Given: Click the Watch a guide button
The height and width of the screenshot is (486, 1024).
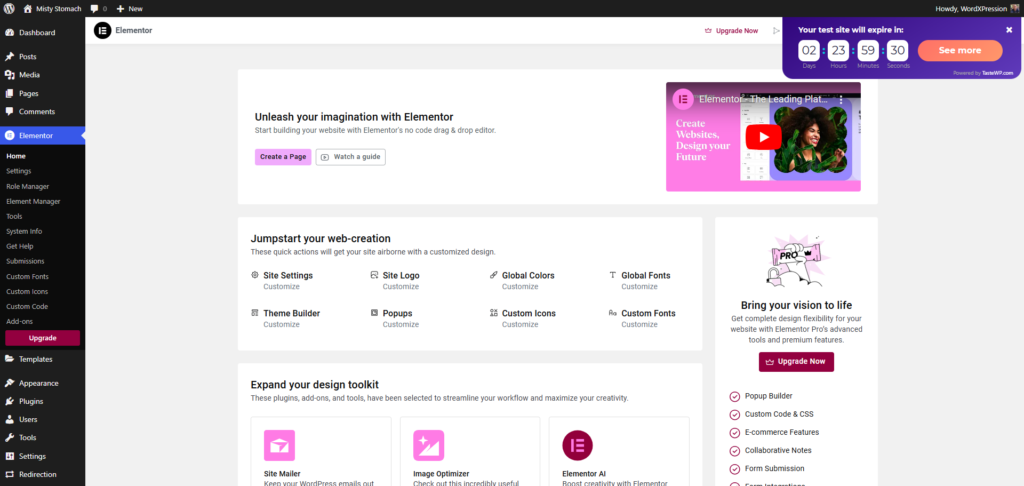Looking at the screenshot, I should coord(351,157).
